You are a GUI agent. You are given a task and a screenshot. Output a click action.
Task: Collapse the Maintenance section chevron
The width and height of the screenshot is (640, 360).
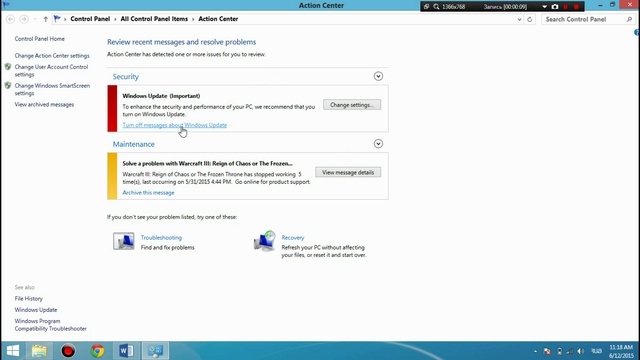[378, 144]
